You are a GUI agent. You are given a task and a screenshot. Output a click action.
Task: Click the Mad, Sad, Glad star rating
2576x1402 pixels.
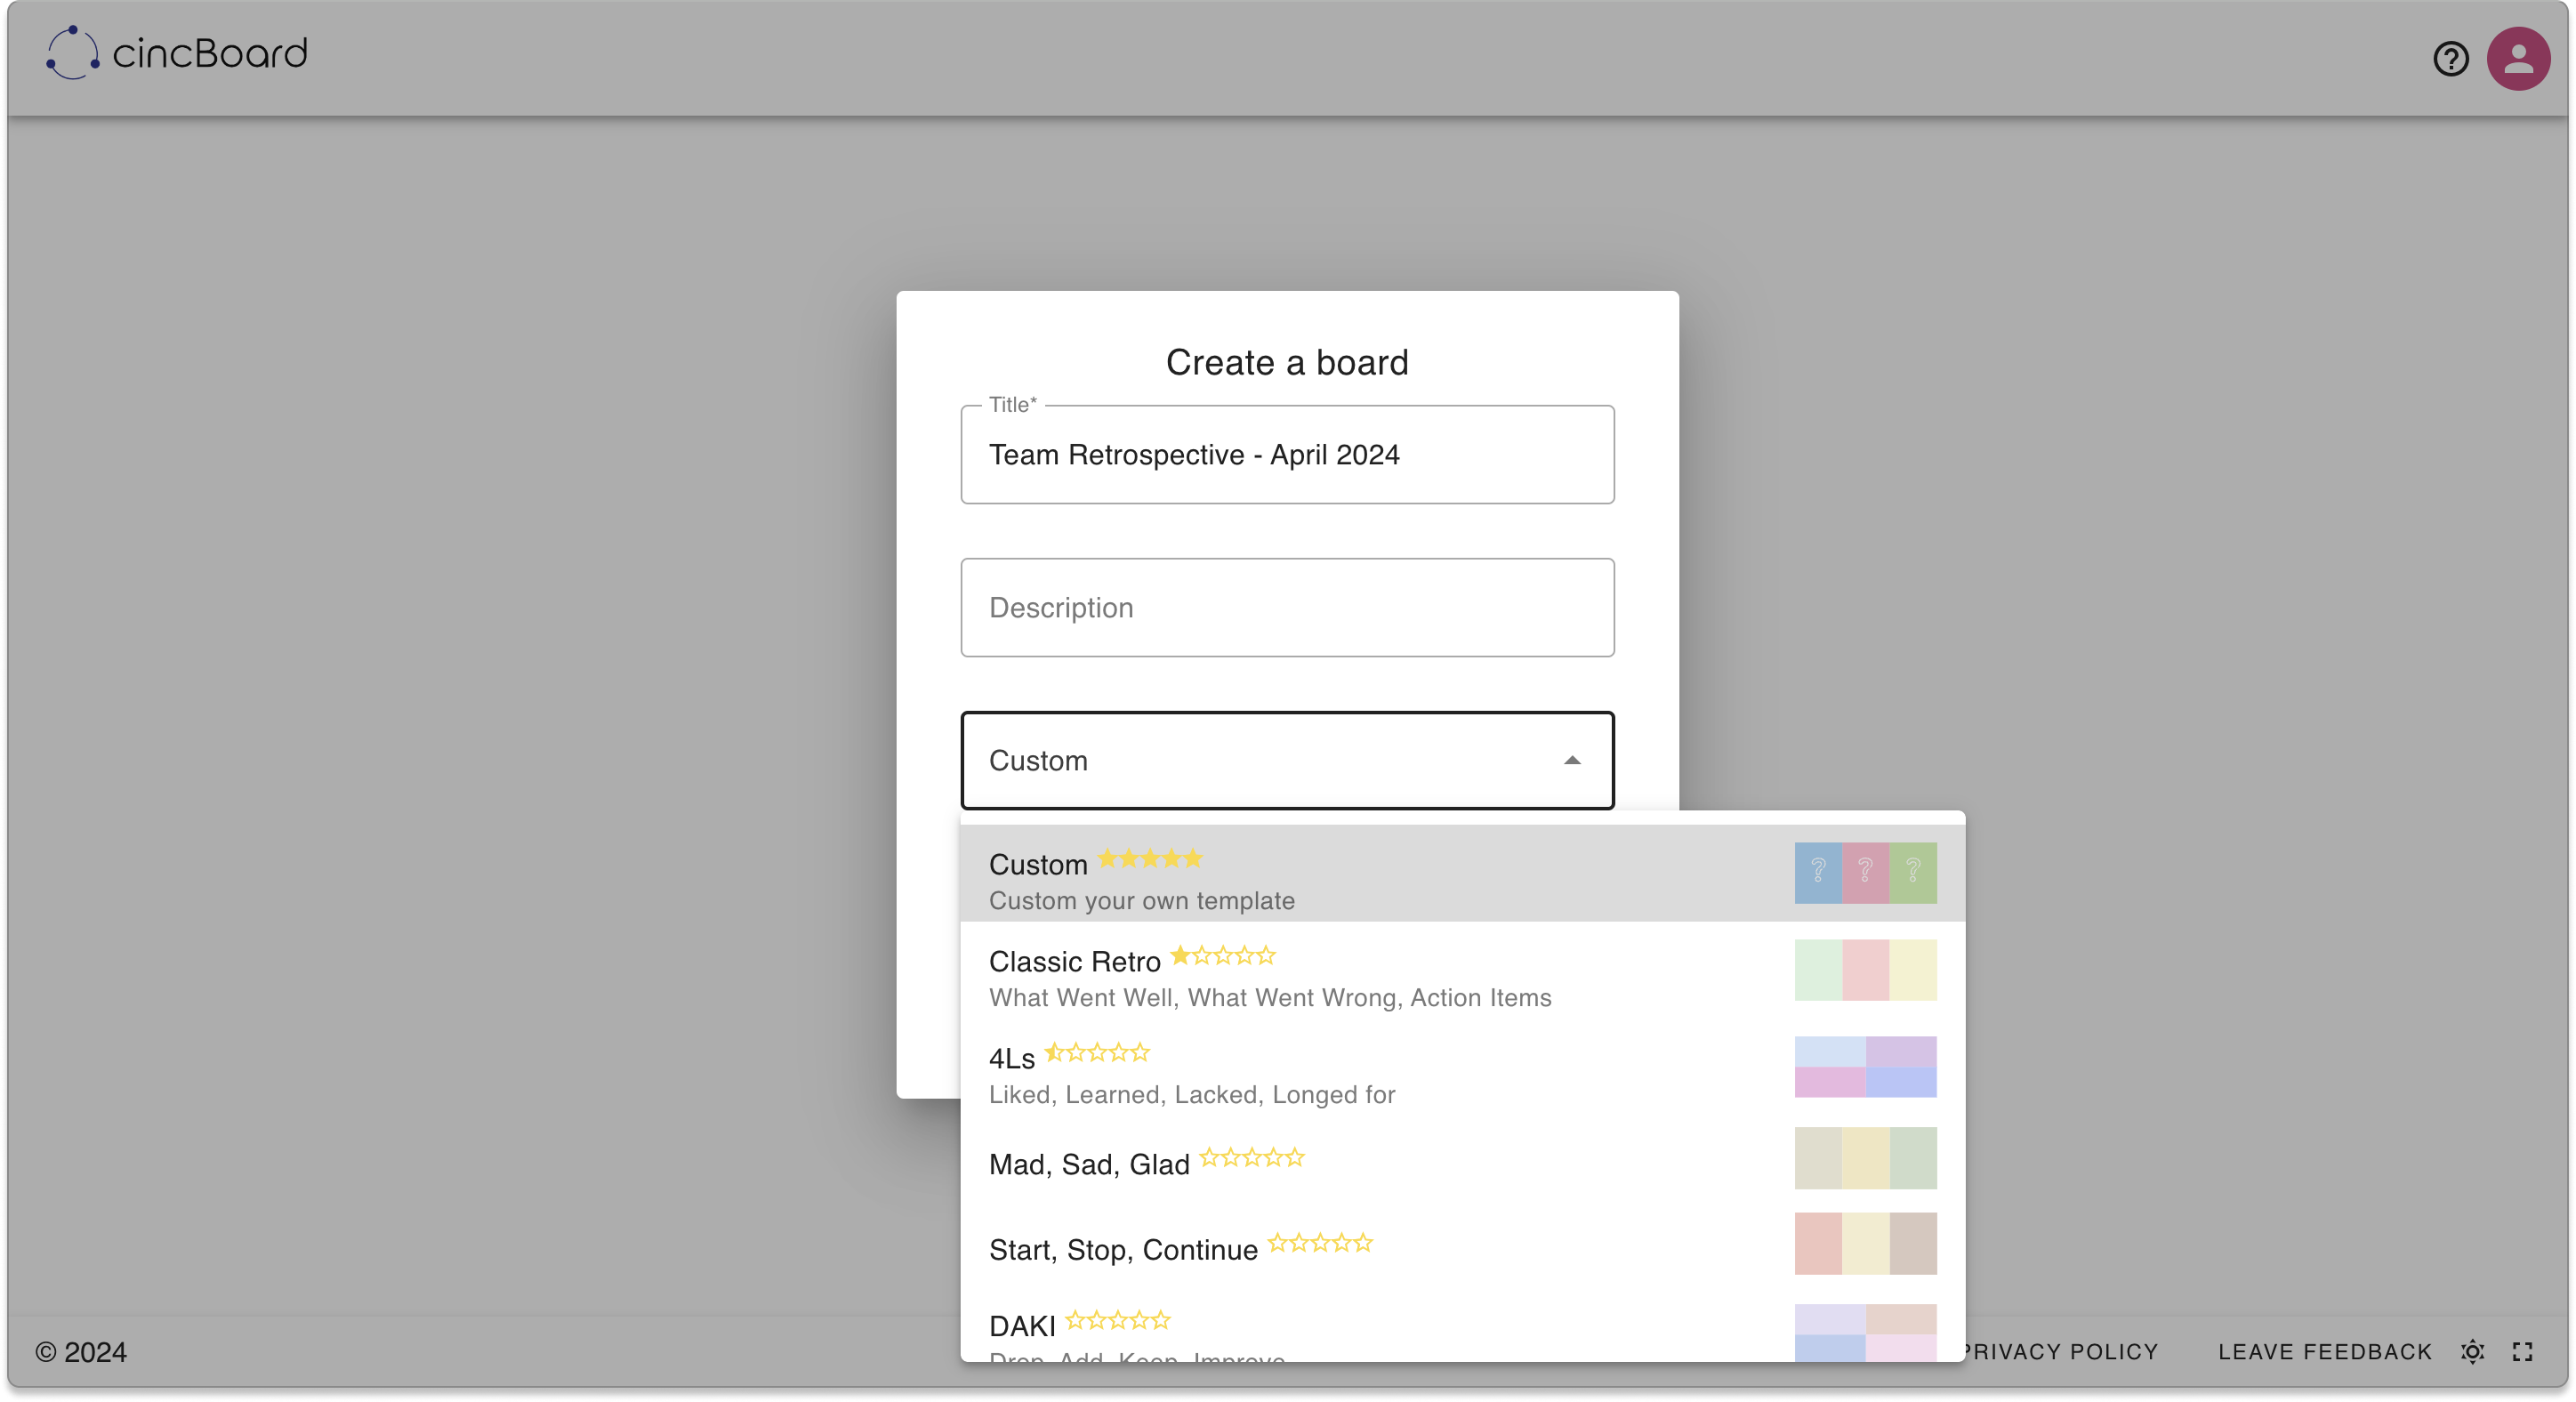pos(1252,1158)
